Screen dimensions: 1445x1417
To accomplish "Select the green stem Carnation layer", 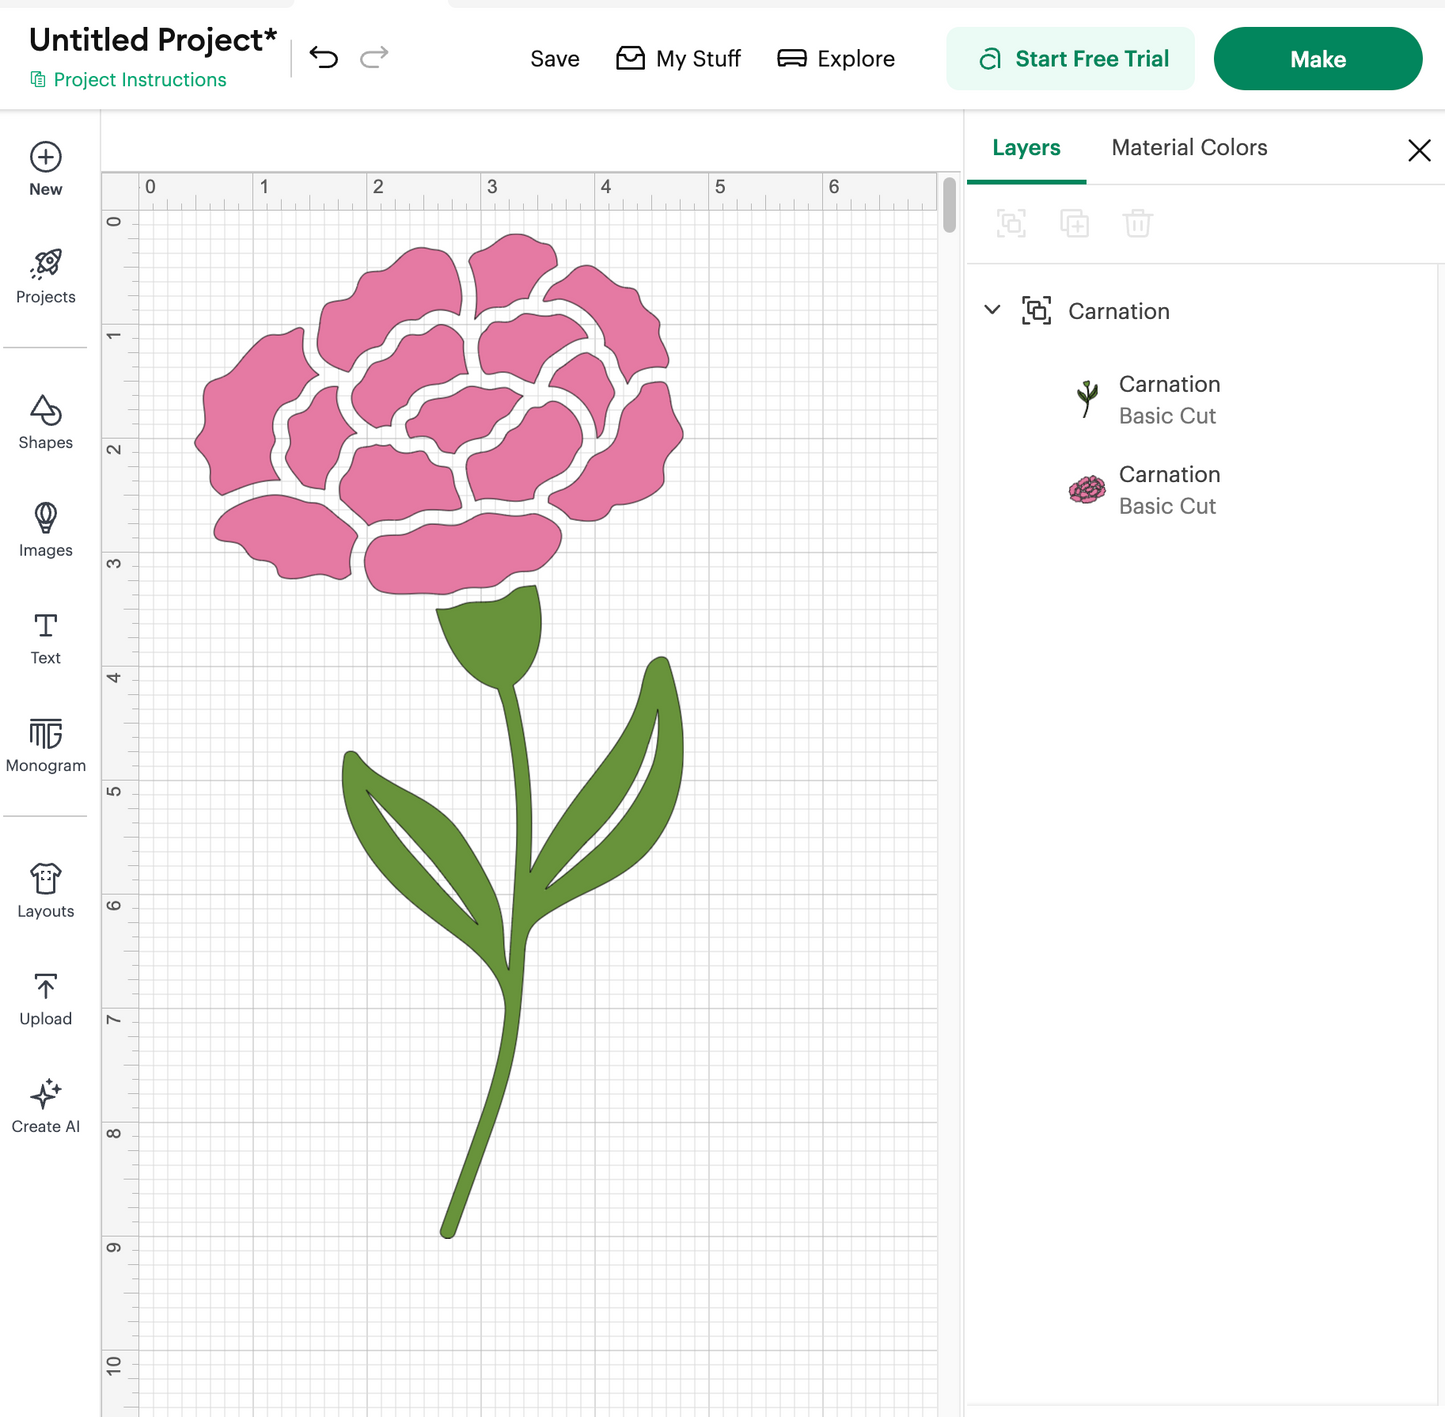I will [1203, 400].
